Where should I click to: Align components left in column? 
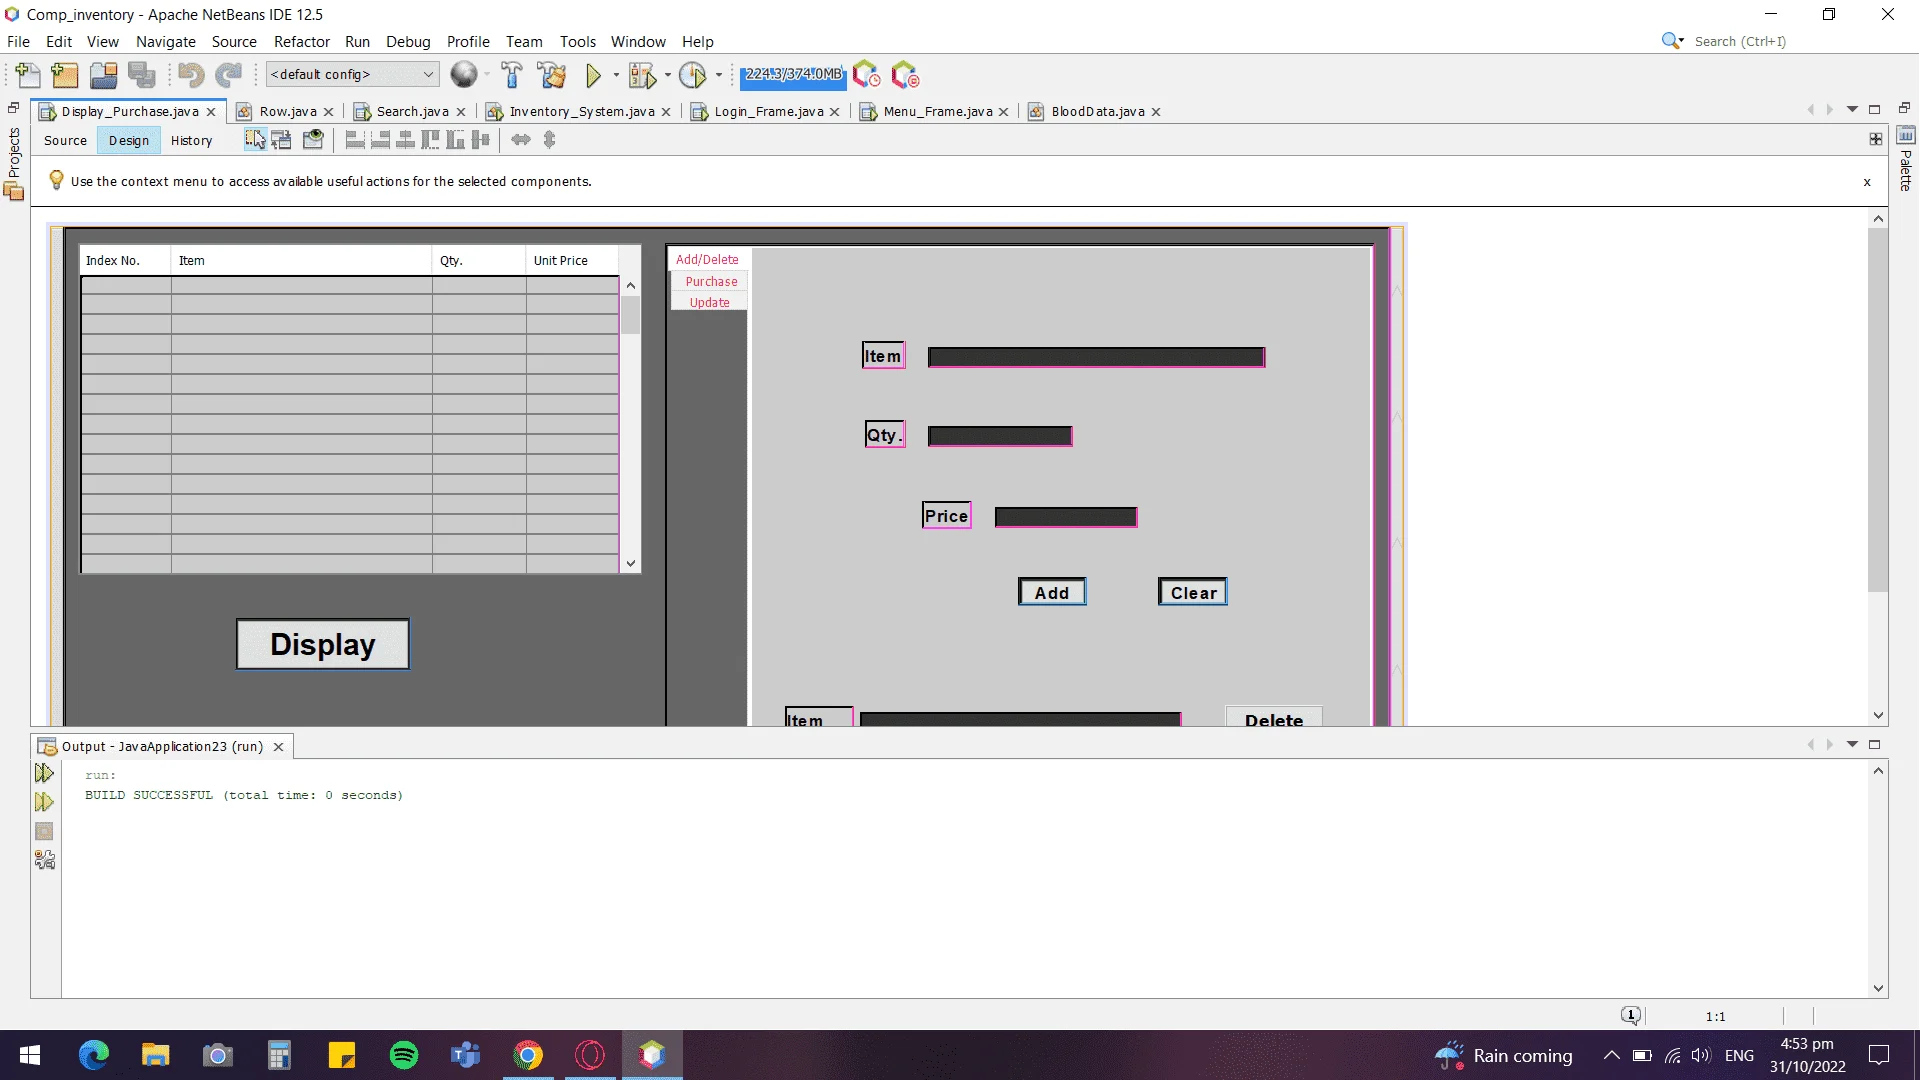click(355, 140)
